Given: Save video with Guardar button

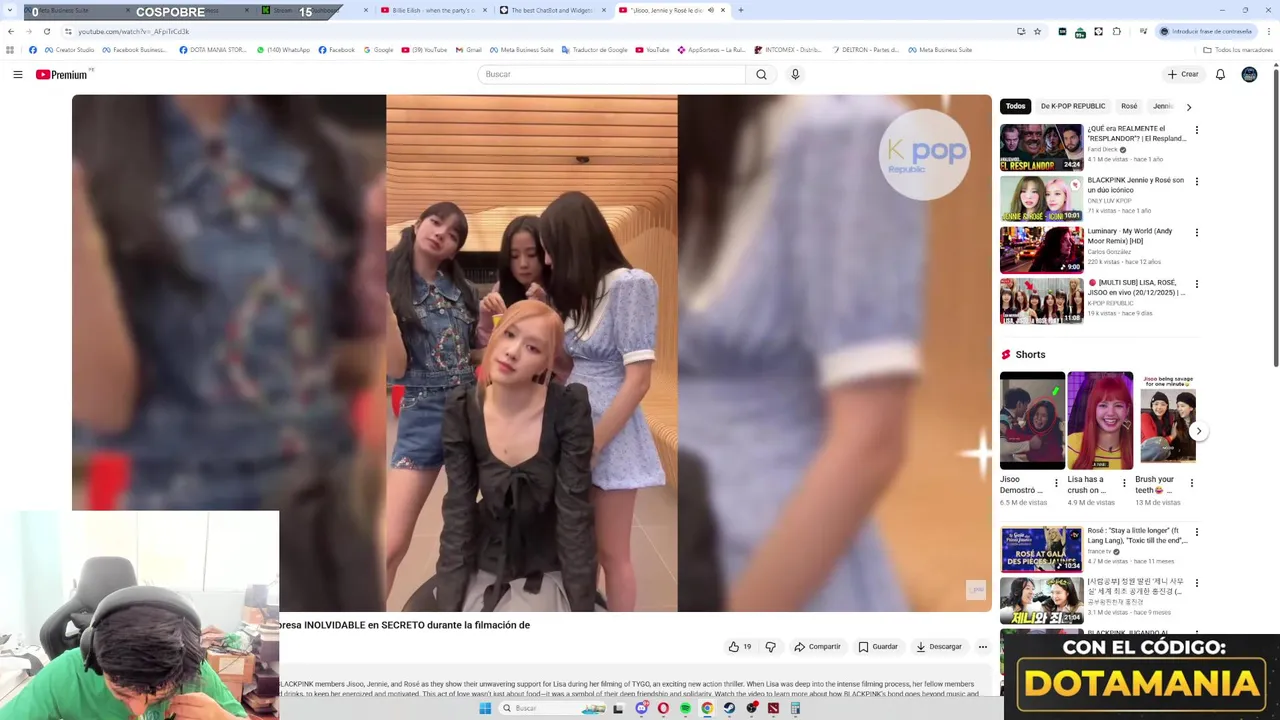Looking at the screenshot, I should [878, 647].
